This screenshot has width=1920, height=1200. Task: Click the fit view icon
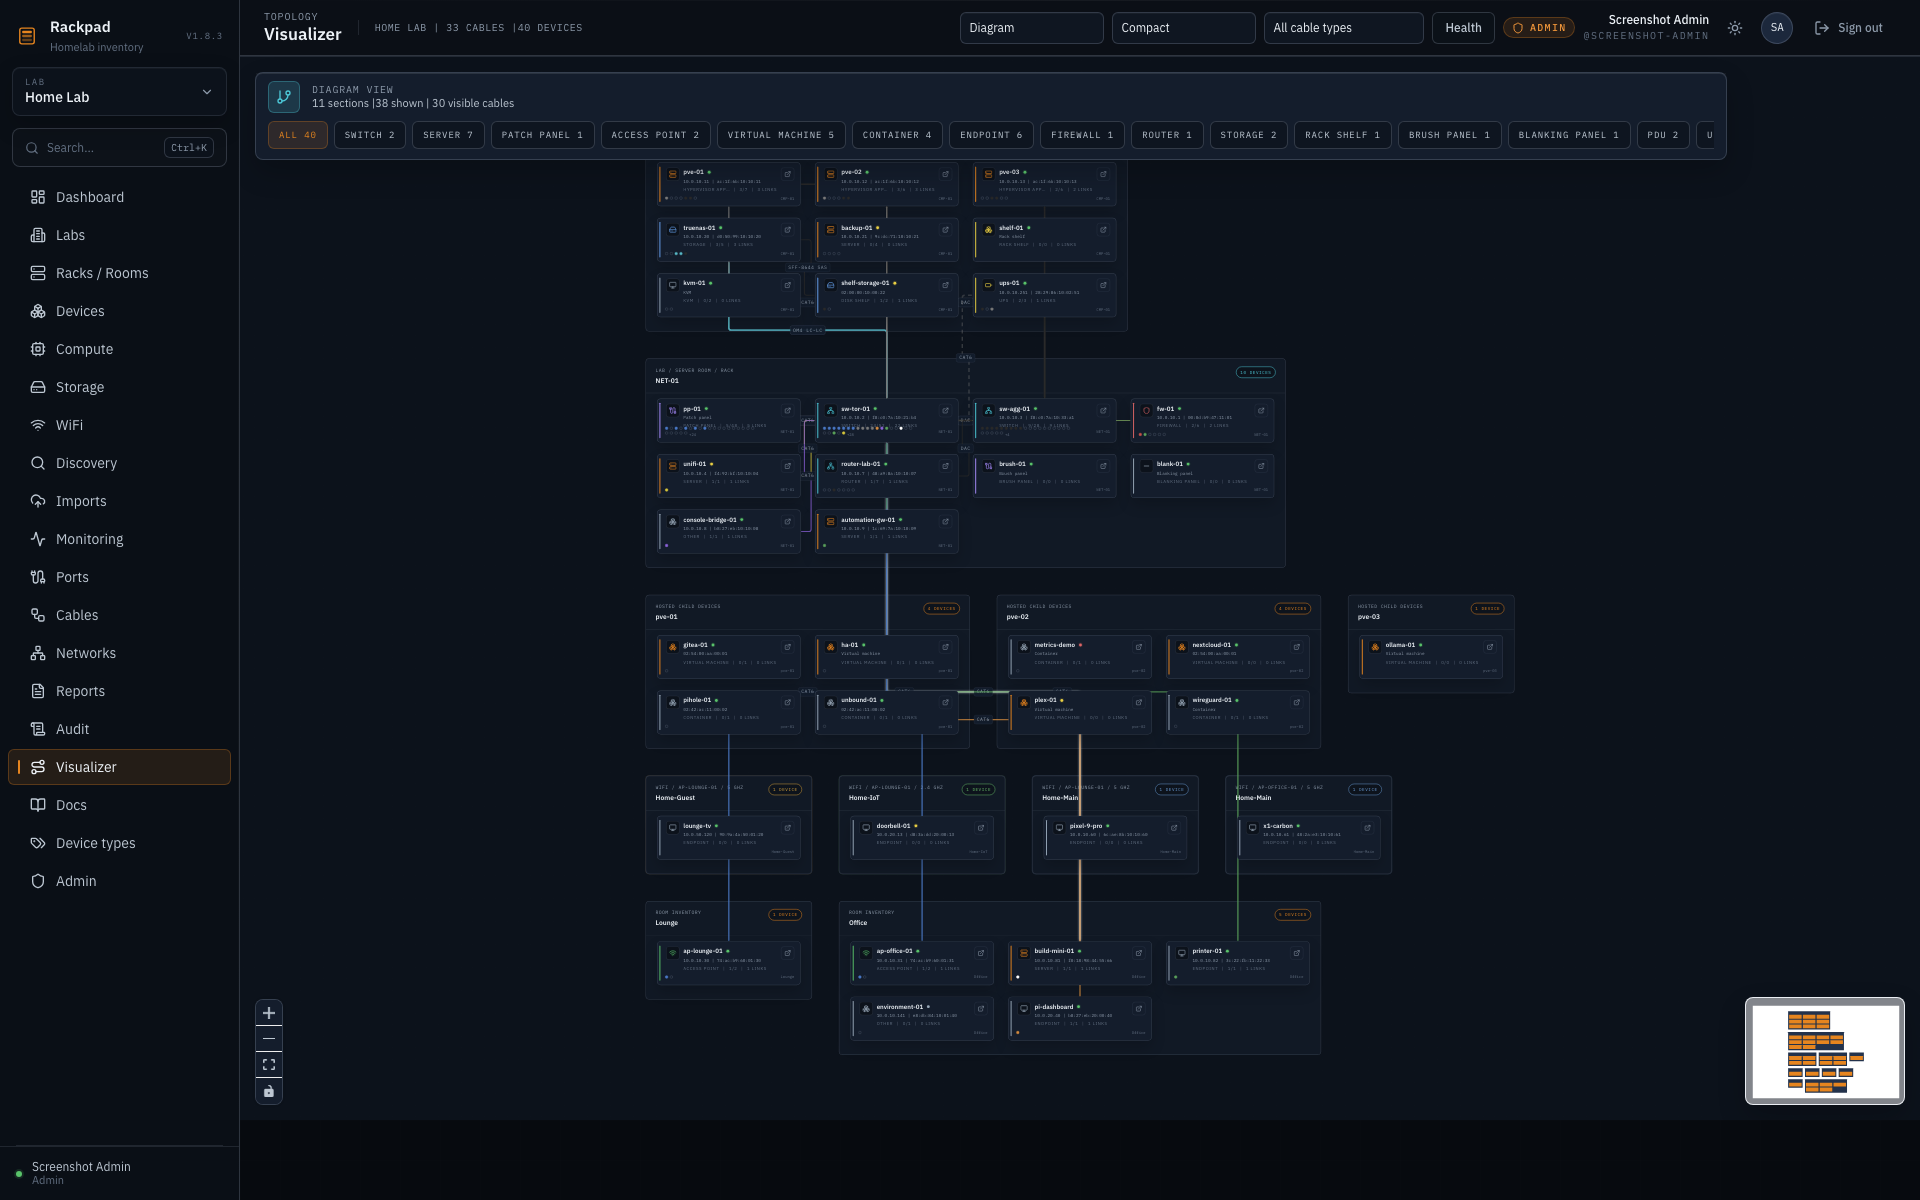pos(268,1065)
